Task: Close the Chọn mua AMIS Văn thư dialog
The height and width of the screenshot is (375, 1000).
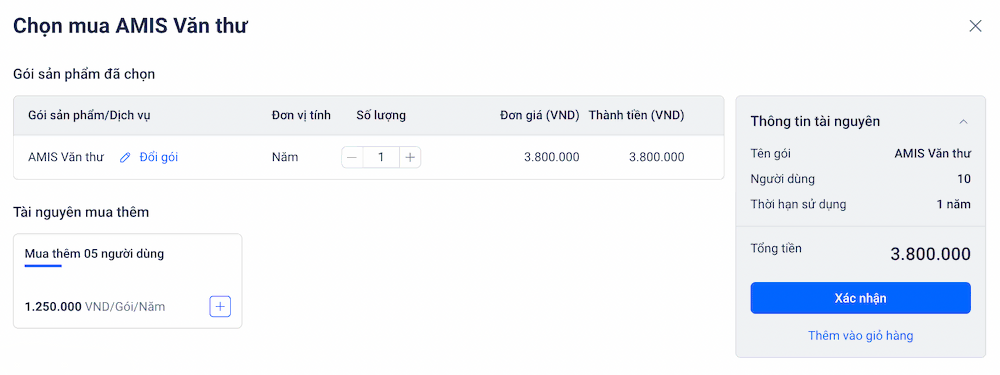Action: [x=975, y=26]
